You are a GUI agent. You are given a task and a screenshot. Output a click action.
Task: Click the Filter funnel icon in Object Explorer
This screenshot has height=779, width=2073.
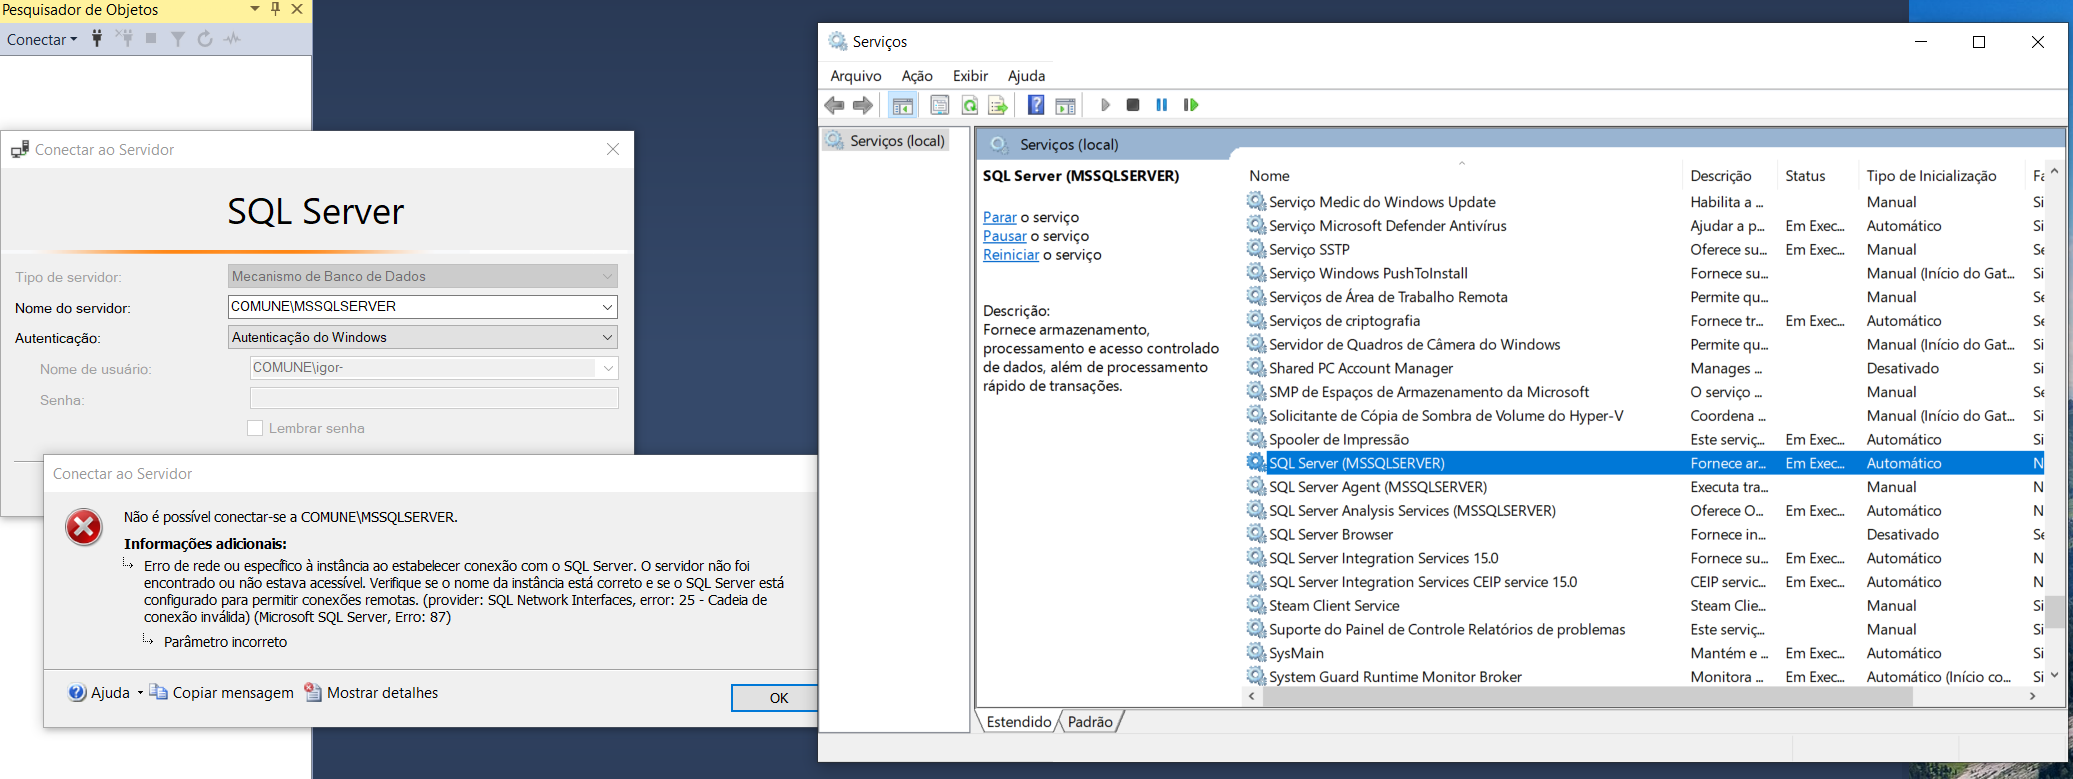coord(178,39)
